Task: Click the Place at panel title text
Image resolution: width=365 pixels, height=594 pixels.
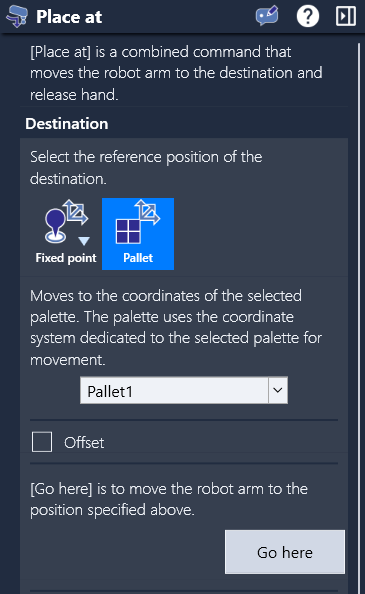Action: [x=69, y=17]
